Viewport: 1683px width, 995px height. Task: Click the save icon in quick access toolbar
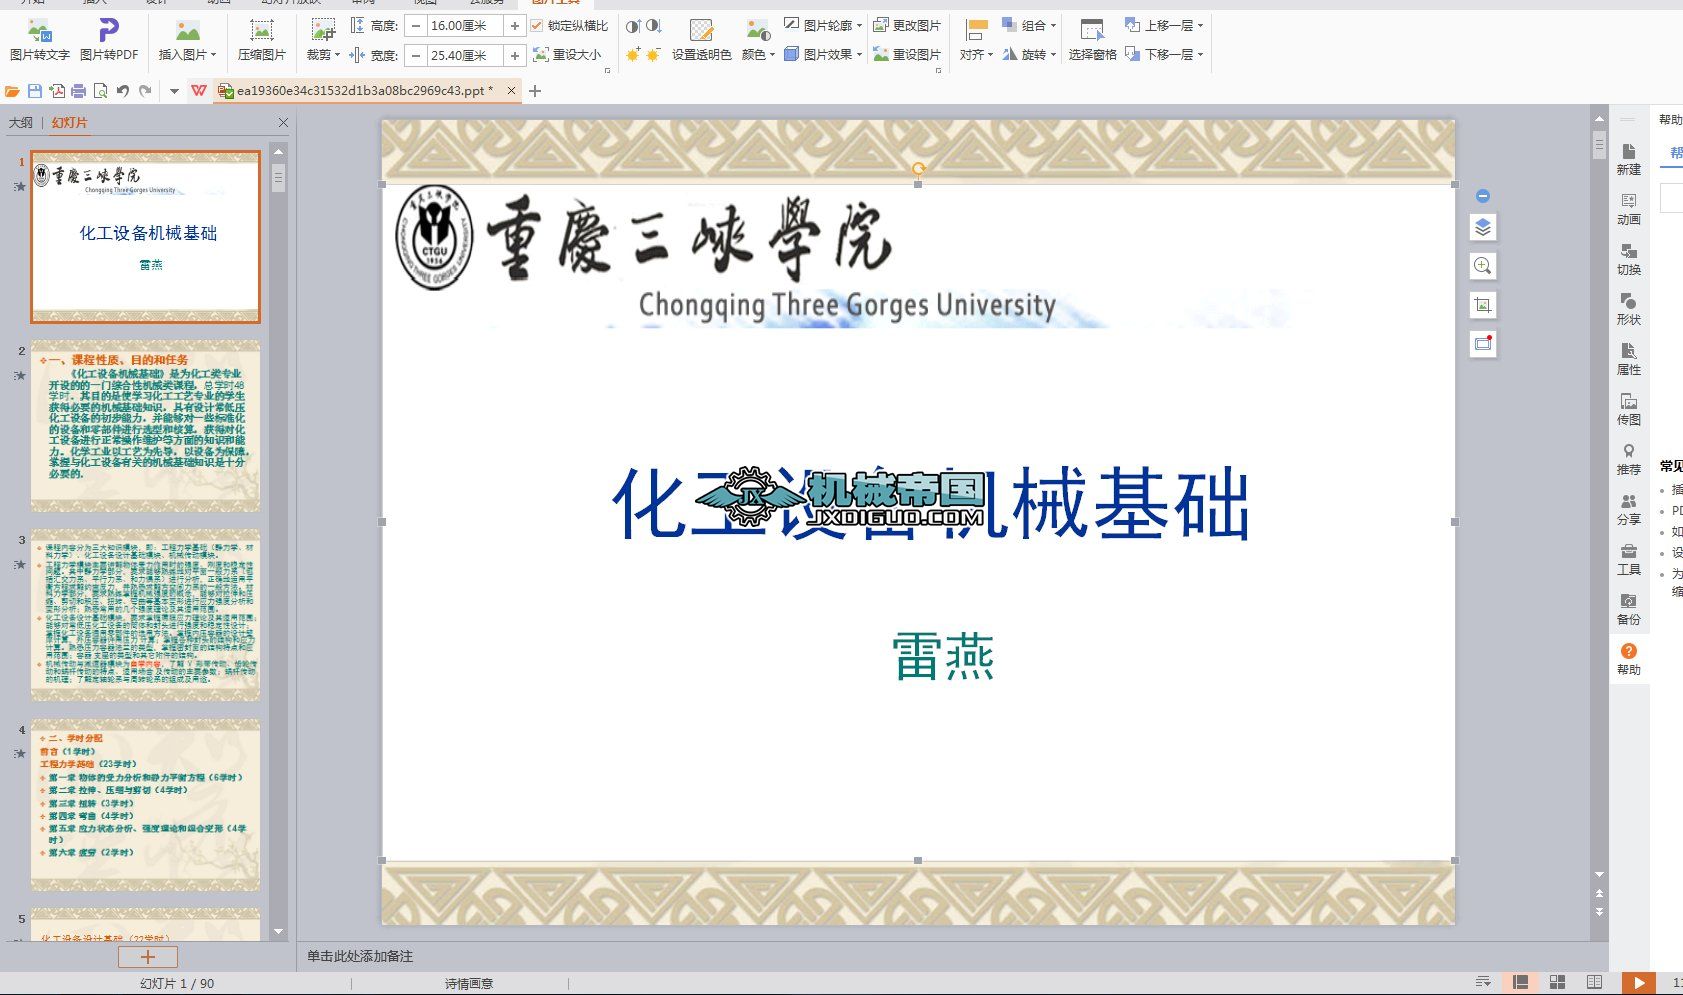point(35,91)
